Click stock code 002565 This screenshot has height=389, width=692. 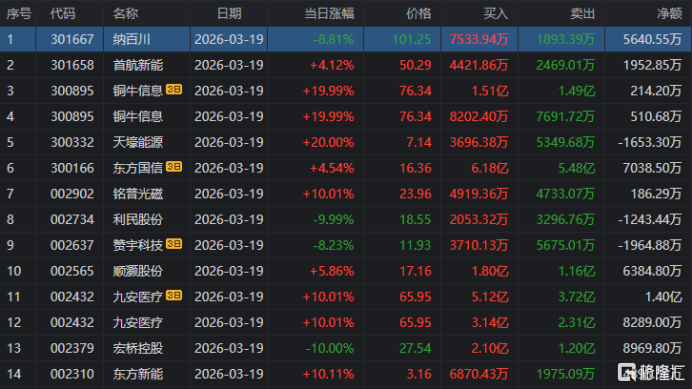pyautogui.click(x=72, y=271)
